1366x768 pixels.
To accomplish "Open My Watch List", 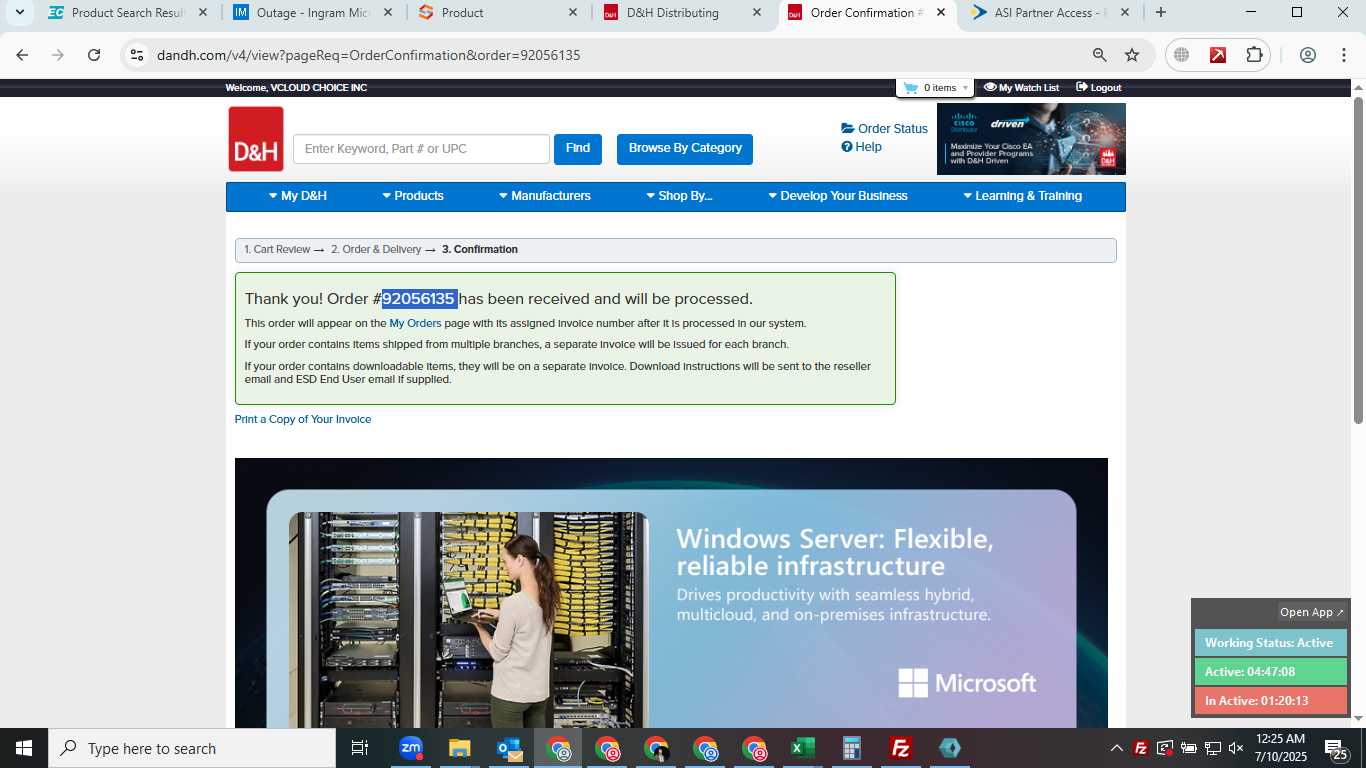I will coord(1021,88).
